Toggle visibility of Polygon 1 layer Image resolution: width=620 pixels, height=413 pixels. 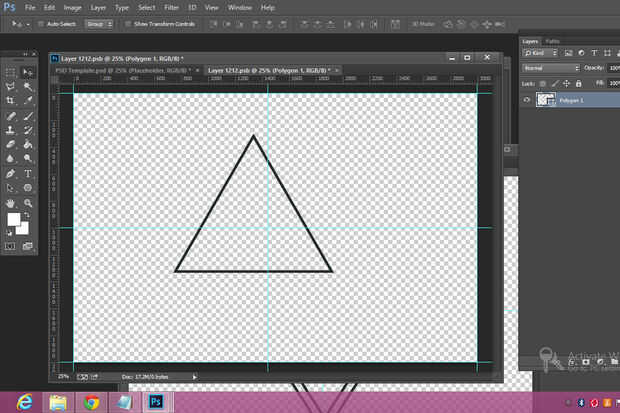click(x=527, y=100)
